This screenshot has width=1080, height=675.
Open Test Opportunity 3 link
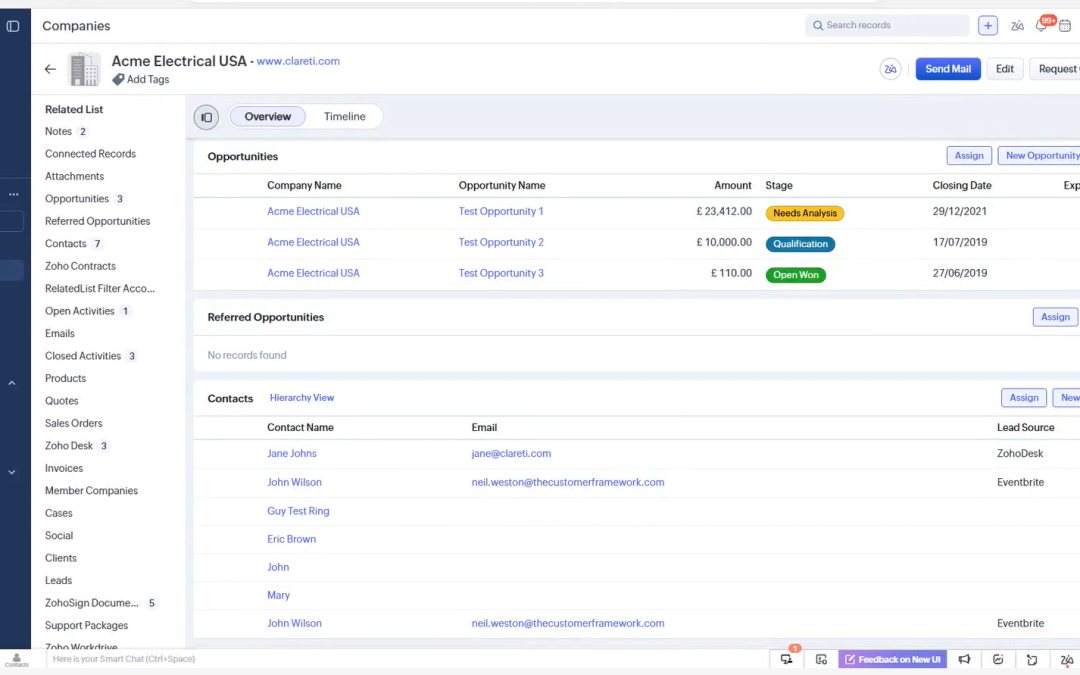click(x=501, y=273)
